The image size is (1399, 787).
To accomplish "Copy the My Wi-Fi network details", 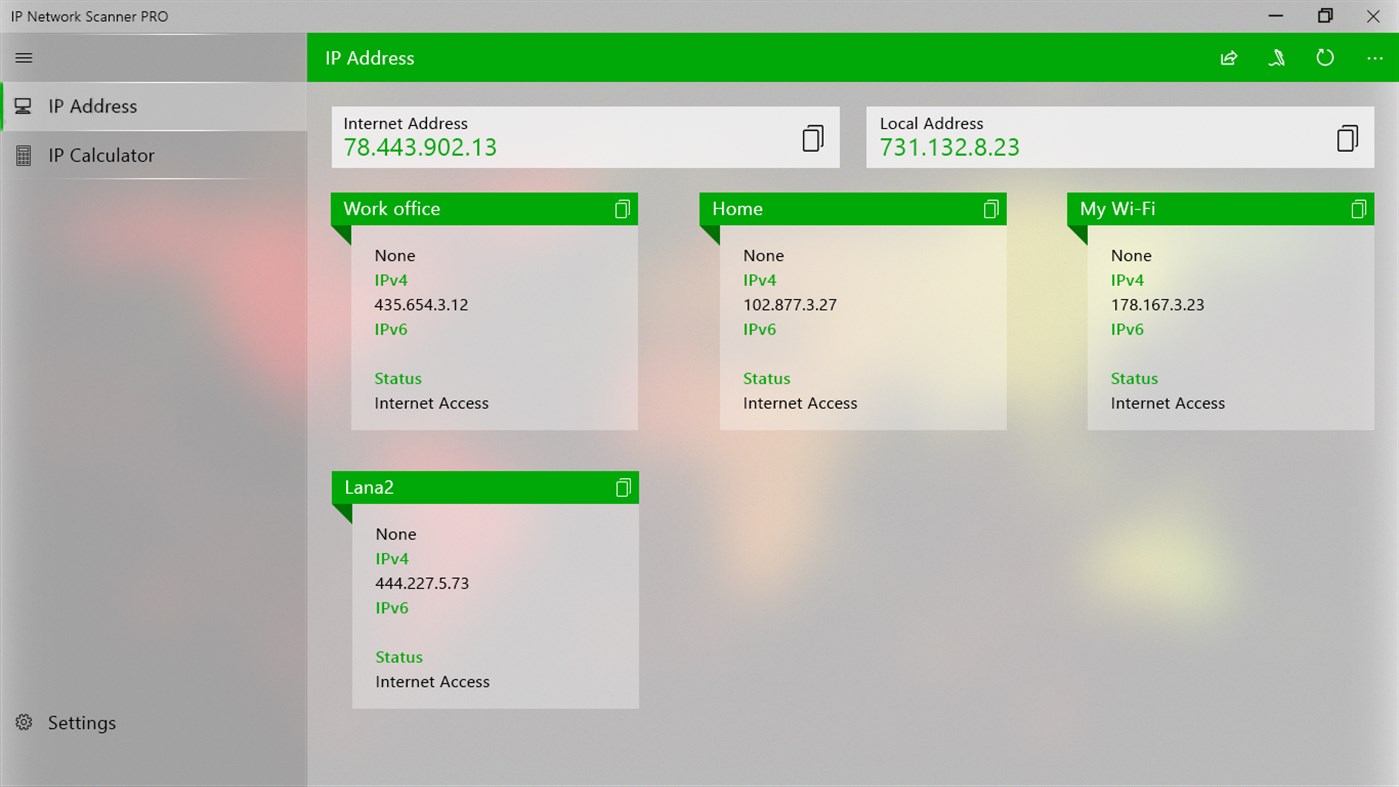I will point(1358,209).
